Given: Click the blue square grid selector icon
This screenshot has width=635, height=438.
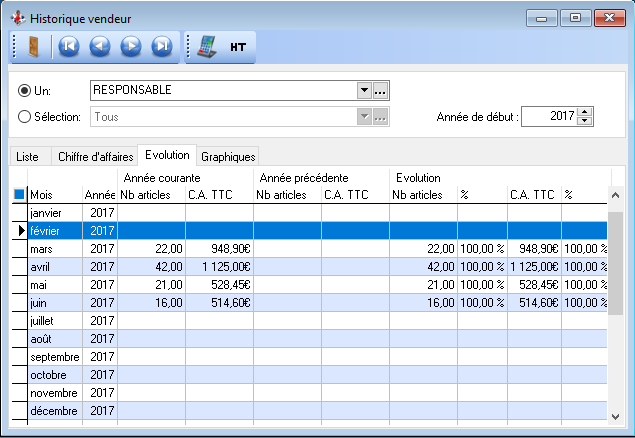Looking at the screenshot, I should (19, 195).
